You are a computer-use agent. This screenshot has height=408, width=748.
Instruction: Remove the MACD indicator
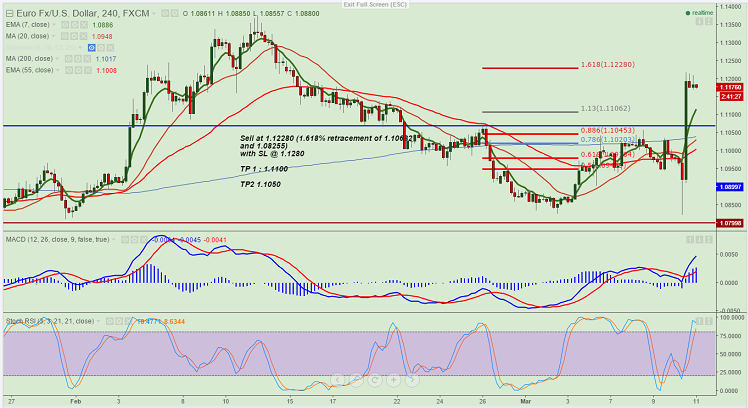pyautogui.click(x=144, y=240)
